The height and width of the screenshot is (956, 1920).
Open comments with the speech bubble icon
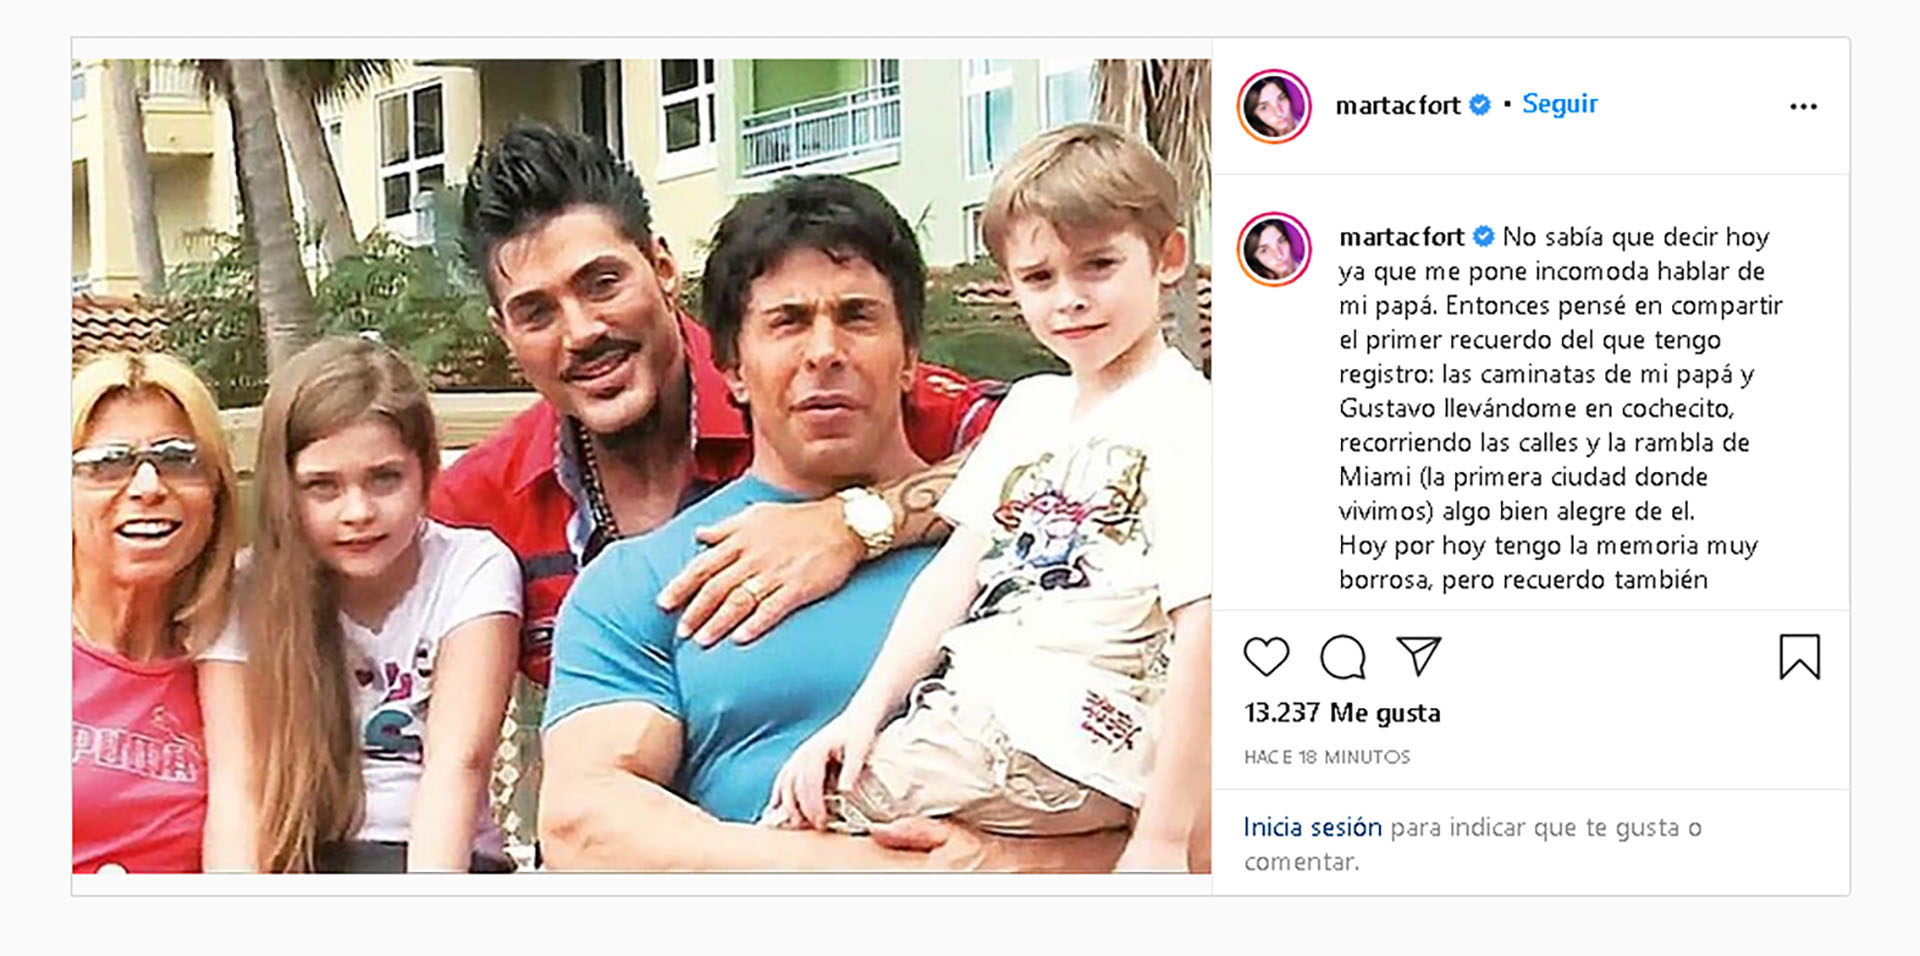click(x=1342, y=657)
